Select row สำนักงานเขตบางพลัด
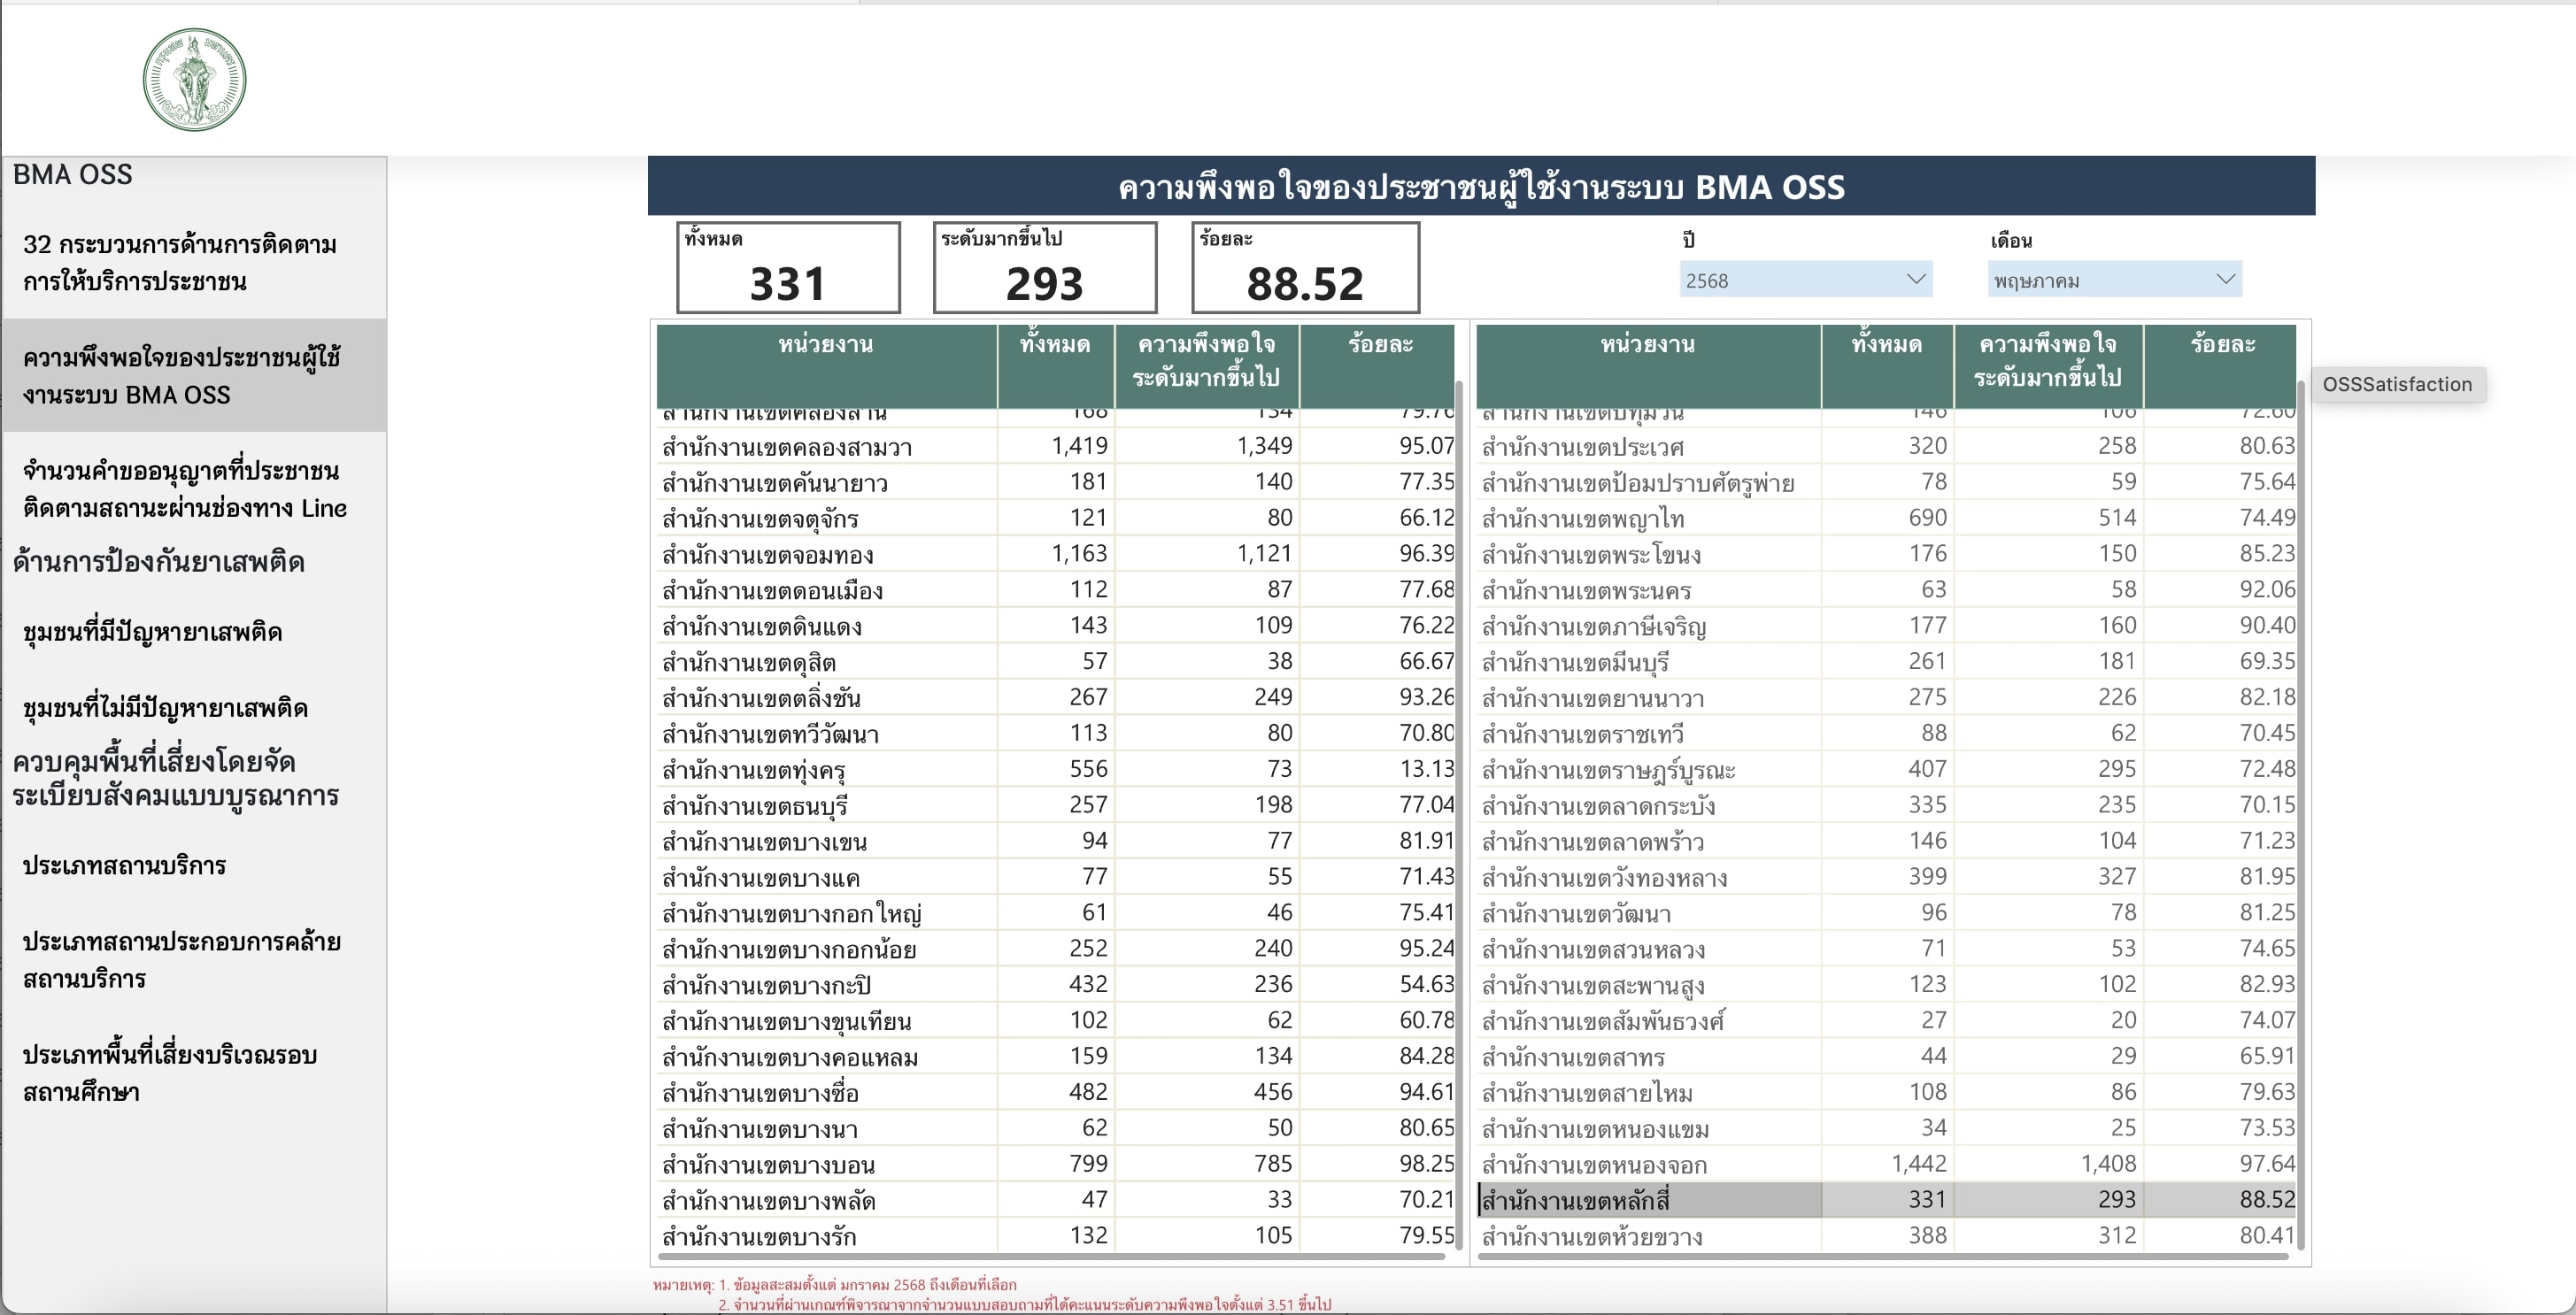 (1056, 1200)
